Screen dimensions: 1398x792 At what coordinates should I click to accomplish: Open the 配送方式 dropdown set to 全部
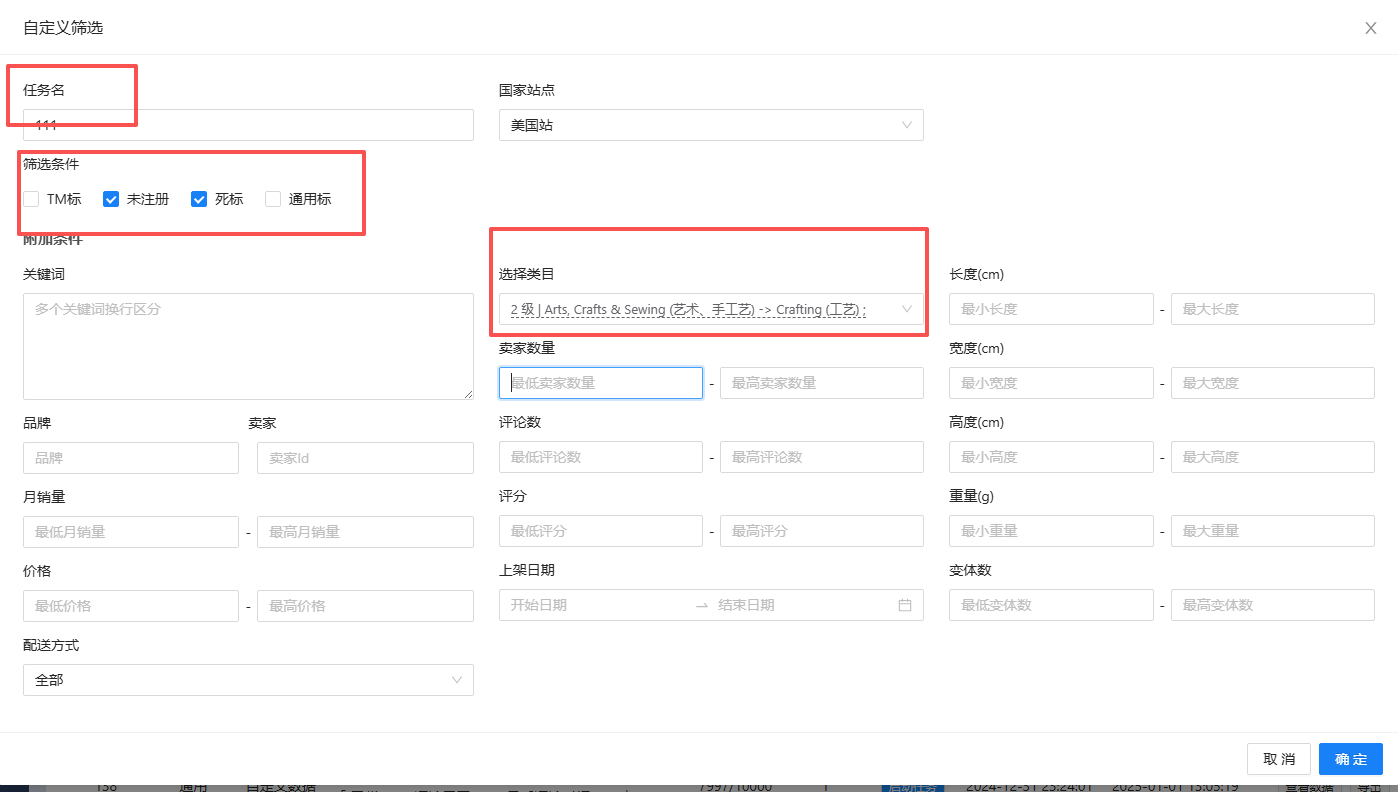tap(248, 680)
